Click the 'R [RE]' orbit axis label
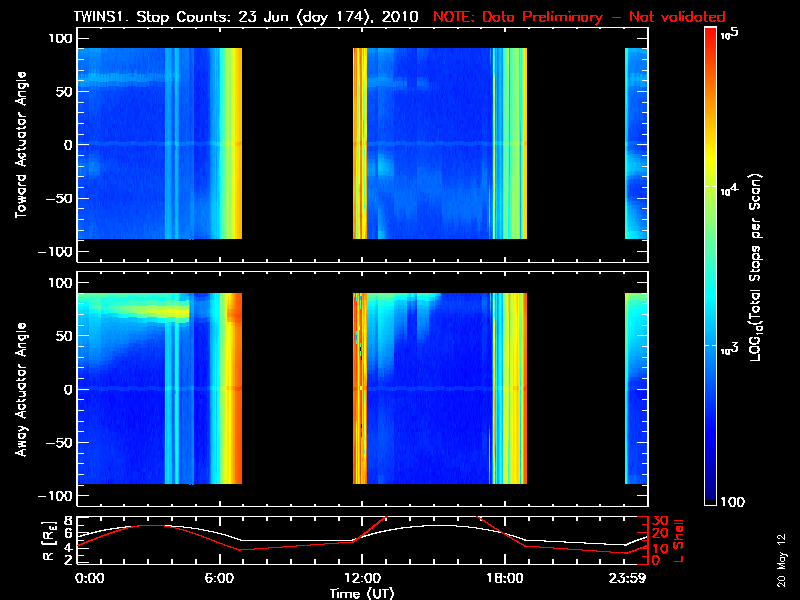 coord(47,541)
